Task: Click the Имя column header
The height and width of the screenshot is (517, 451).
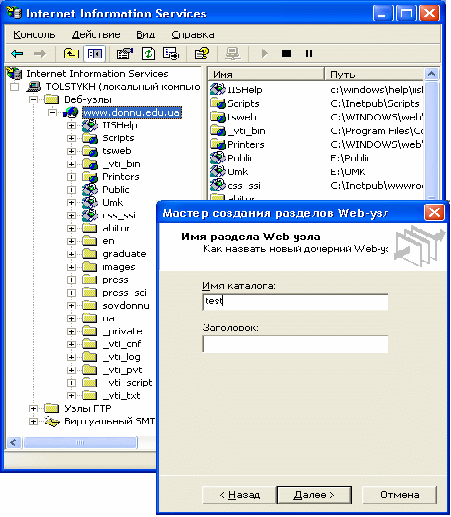Action: click(x=266, y=74)
